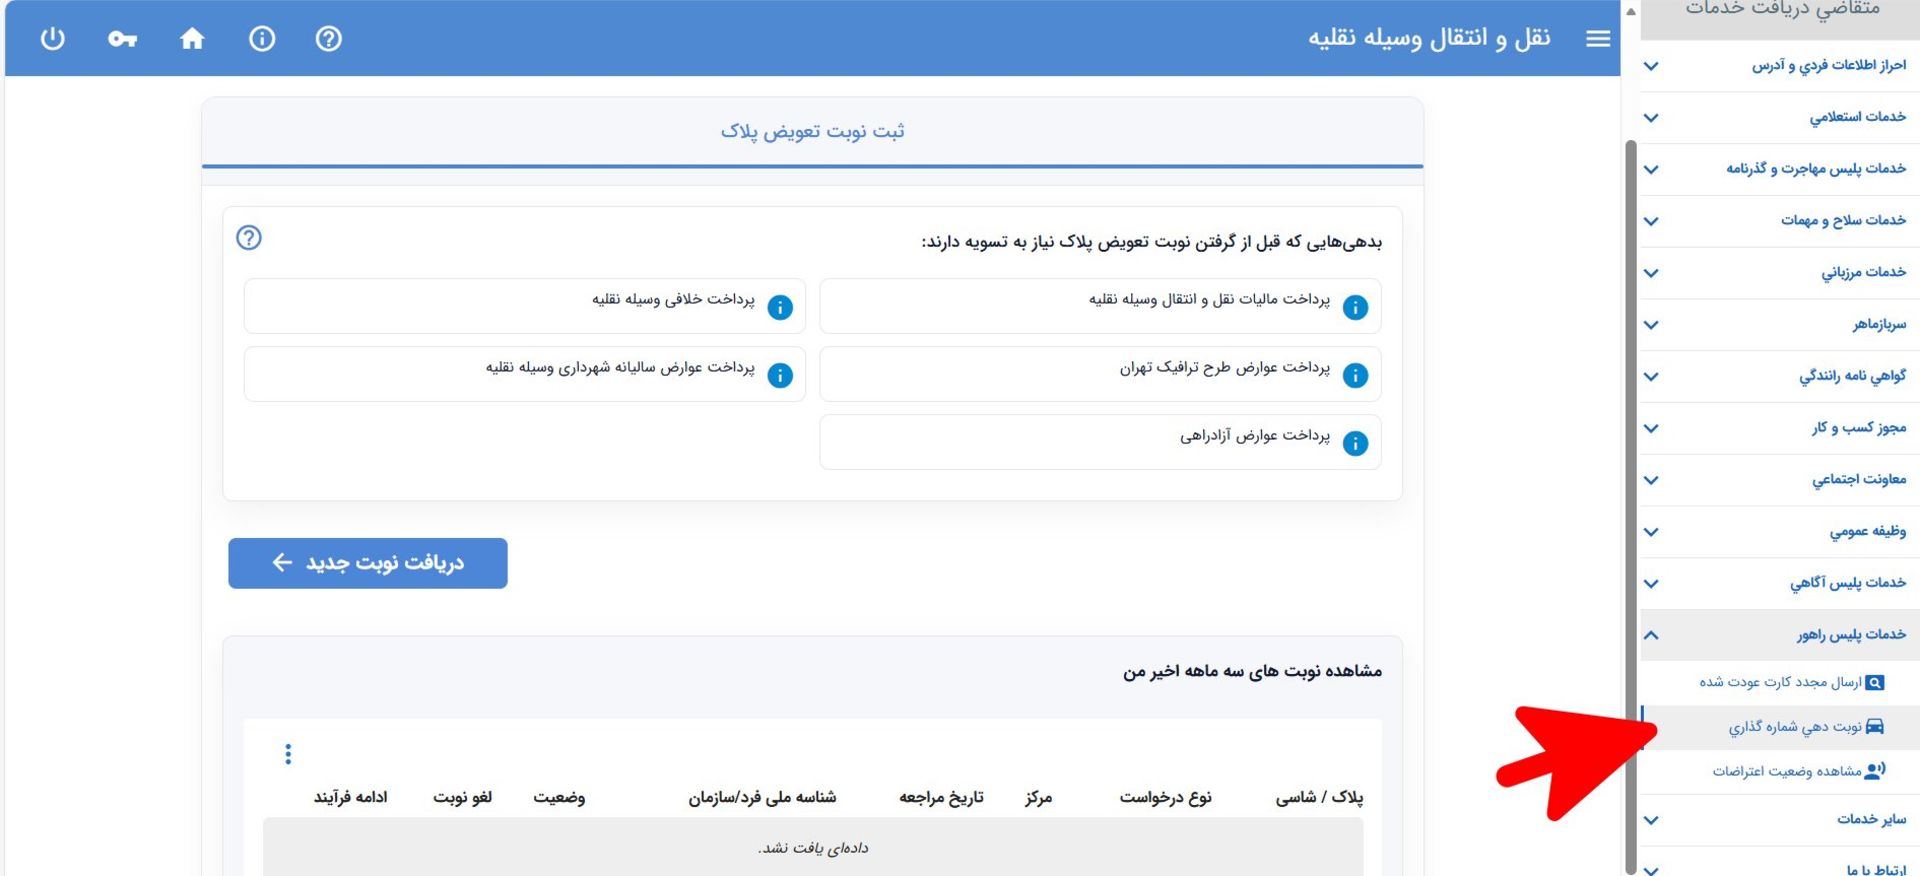This screenshot has height=876, width=1920.
Task: Open the info circle icon in header
Action: (x=262, y=39)
